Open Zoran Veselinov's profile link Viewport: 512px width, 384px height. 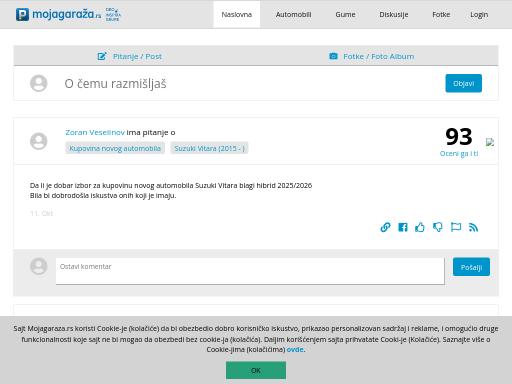tap(95, 132)
